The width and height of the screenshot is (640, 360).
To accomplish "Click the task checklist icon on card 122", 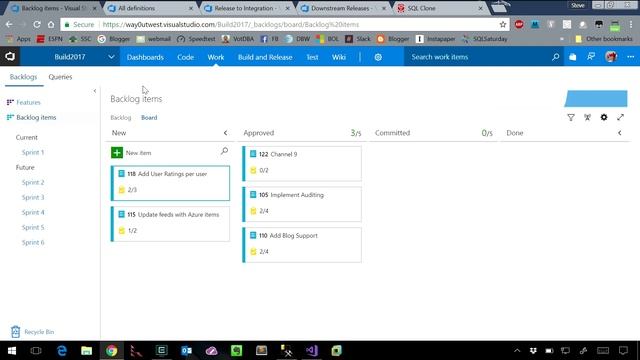I will (253, 170).
